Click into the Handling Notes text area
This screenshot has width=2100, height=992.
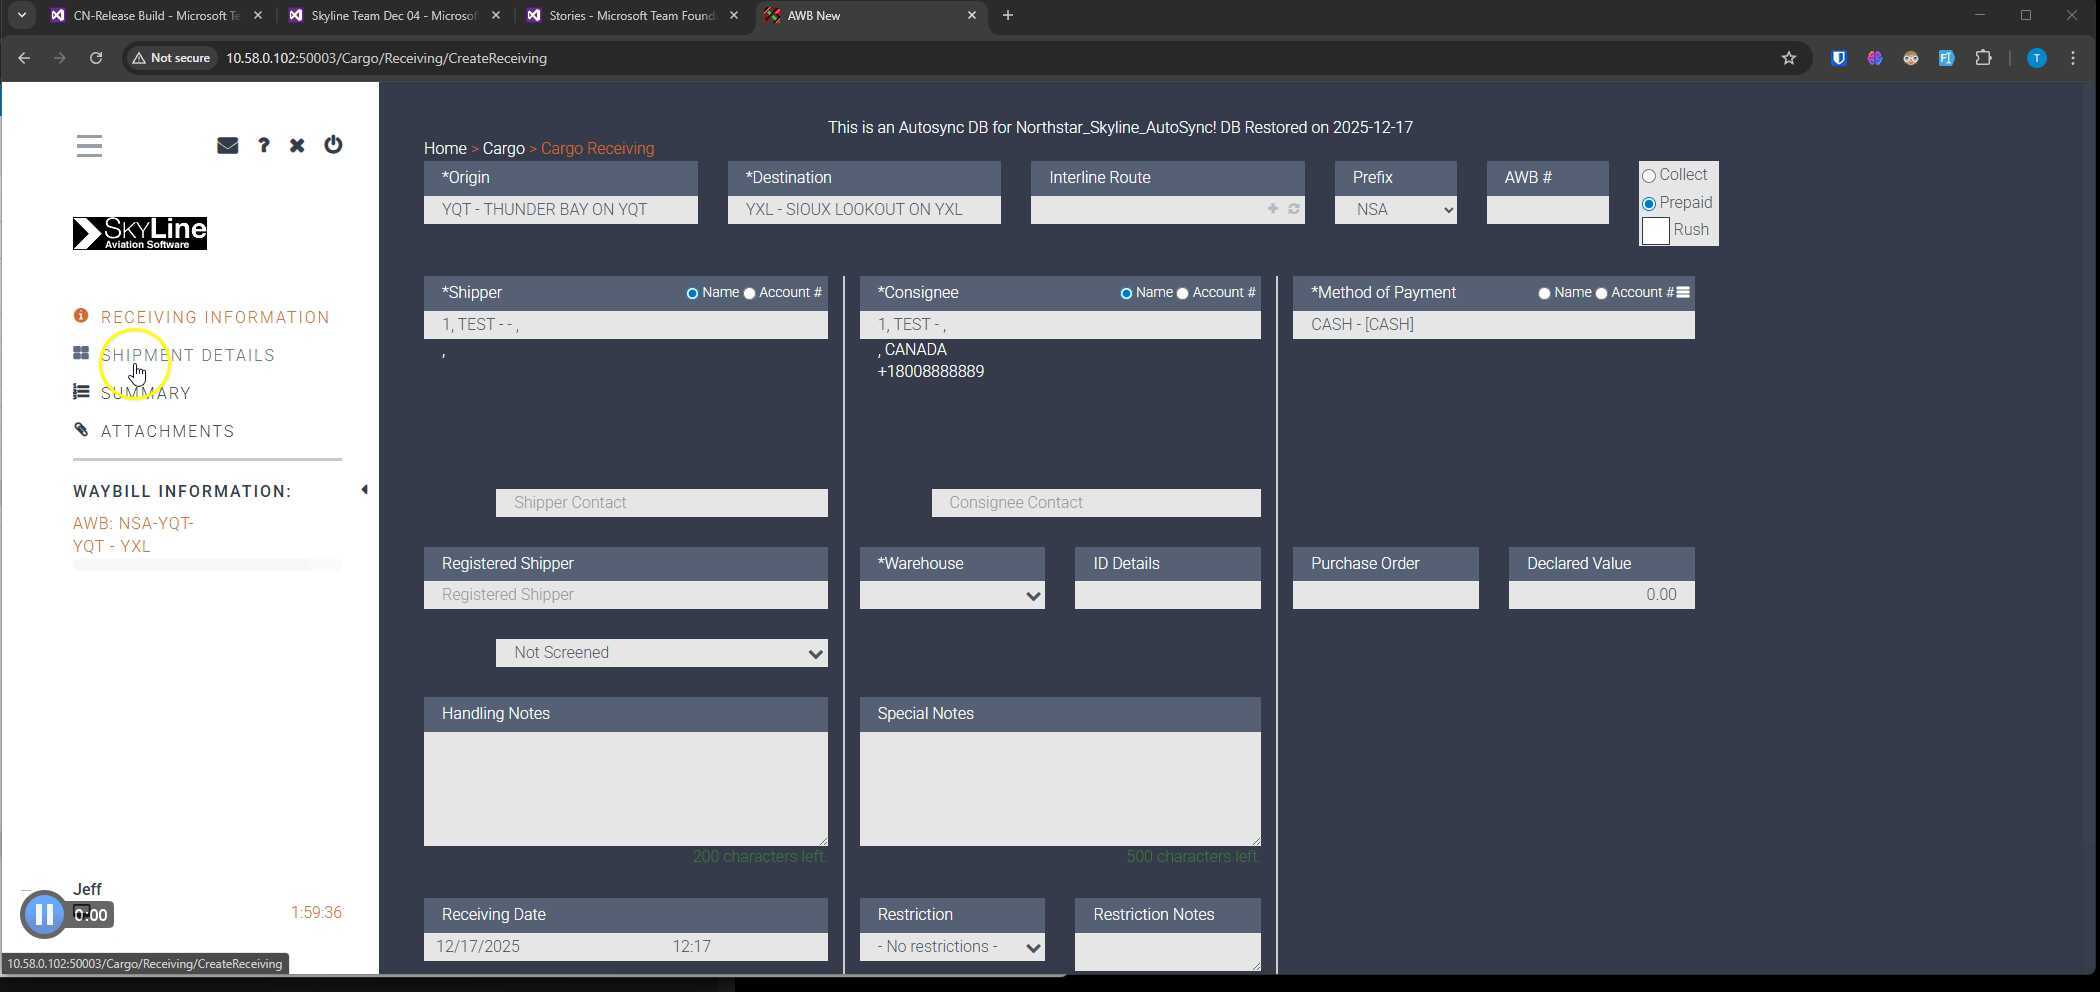(625, 788)
